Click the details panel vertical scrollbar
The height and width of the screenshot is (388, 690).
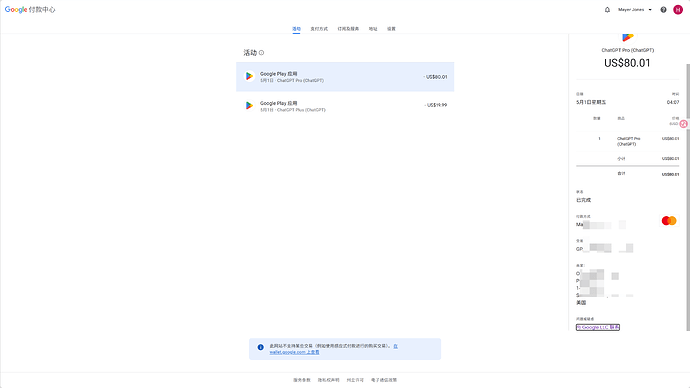pos(688,197)
